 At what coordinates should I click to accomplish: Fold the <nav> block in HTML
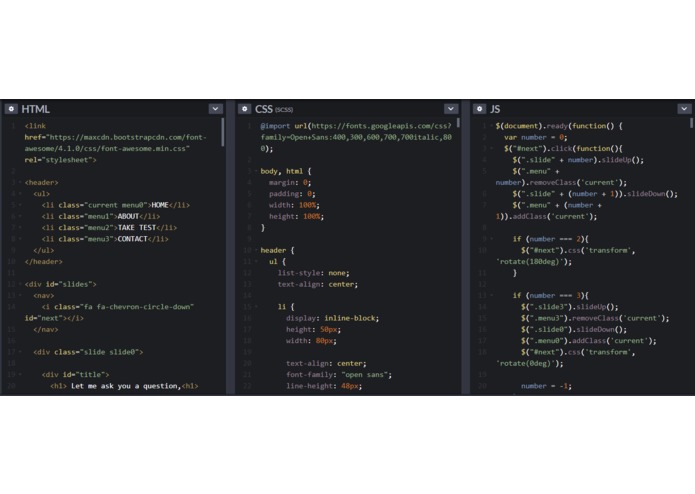(x=20, y=296)
